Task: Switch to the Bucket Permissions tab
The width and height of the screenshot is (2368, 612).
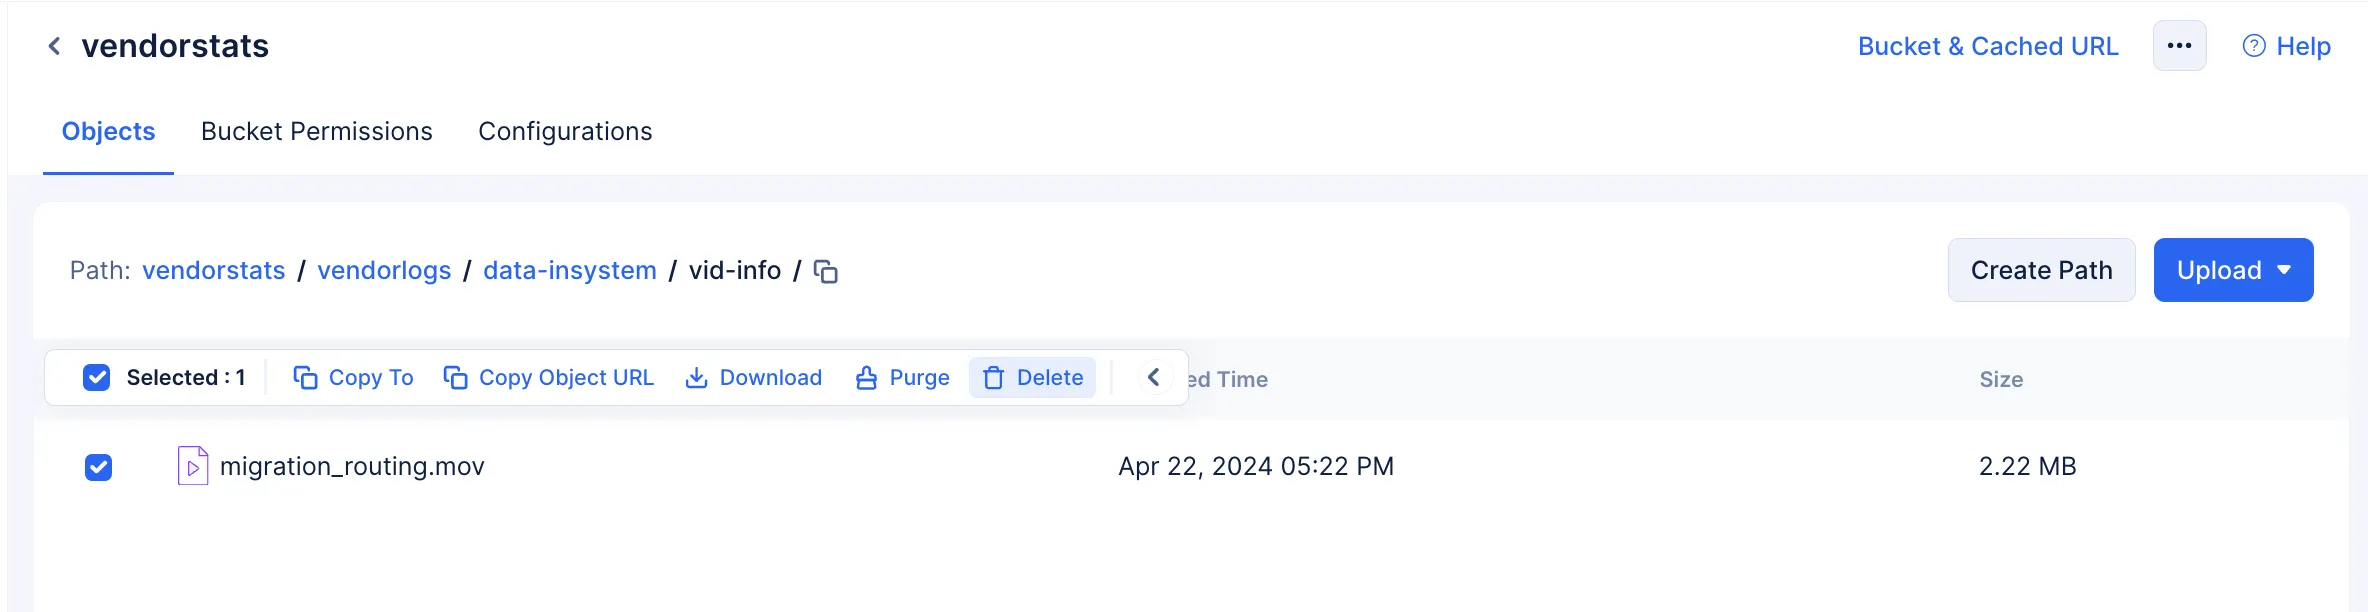Action: click(x=317, y=131)
